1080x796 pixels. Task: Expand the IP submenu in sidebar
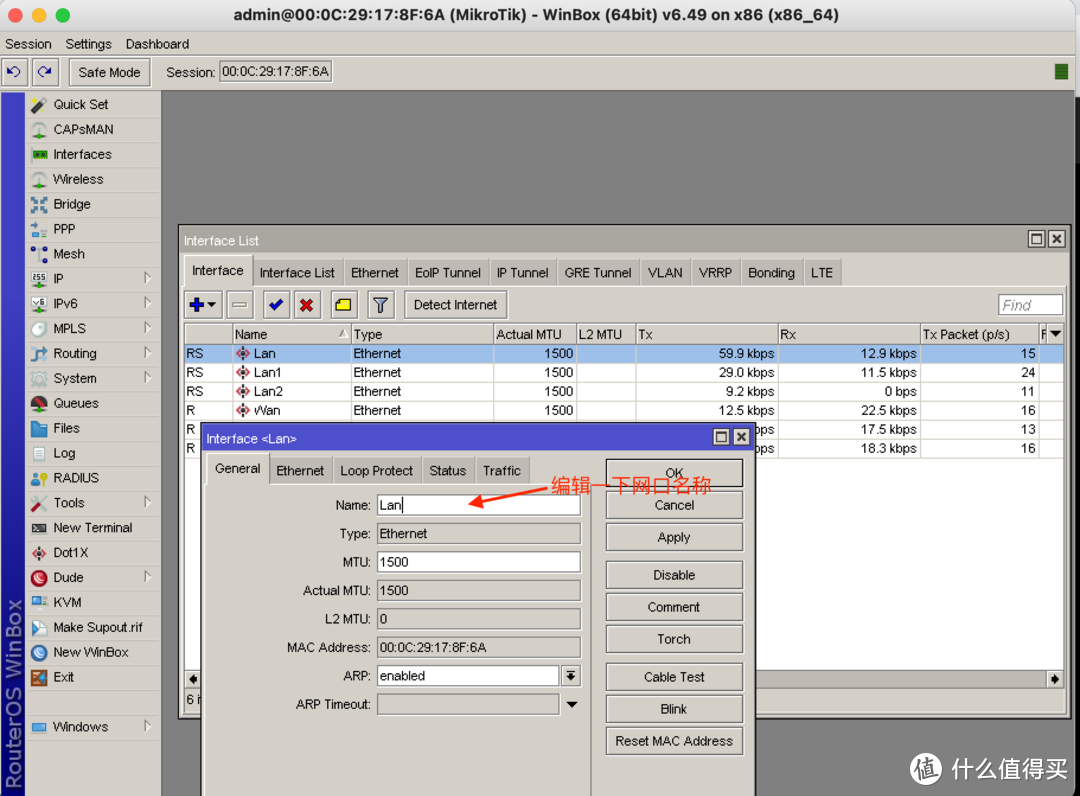147,279
